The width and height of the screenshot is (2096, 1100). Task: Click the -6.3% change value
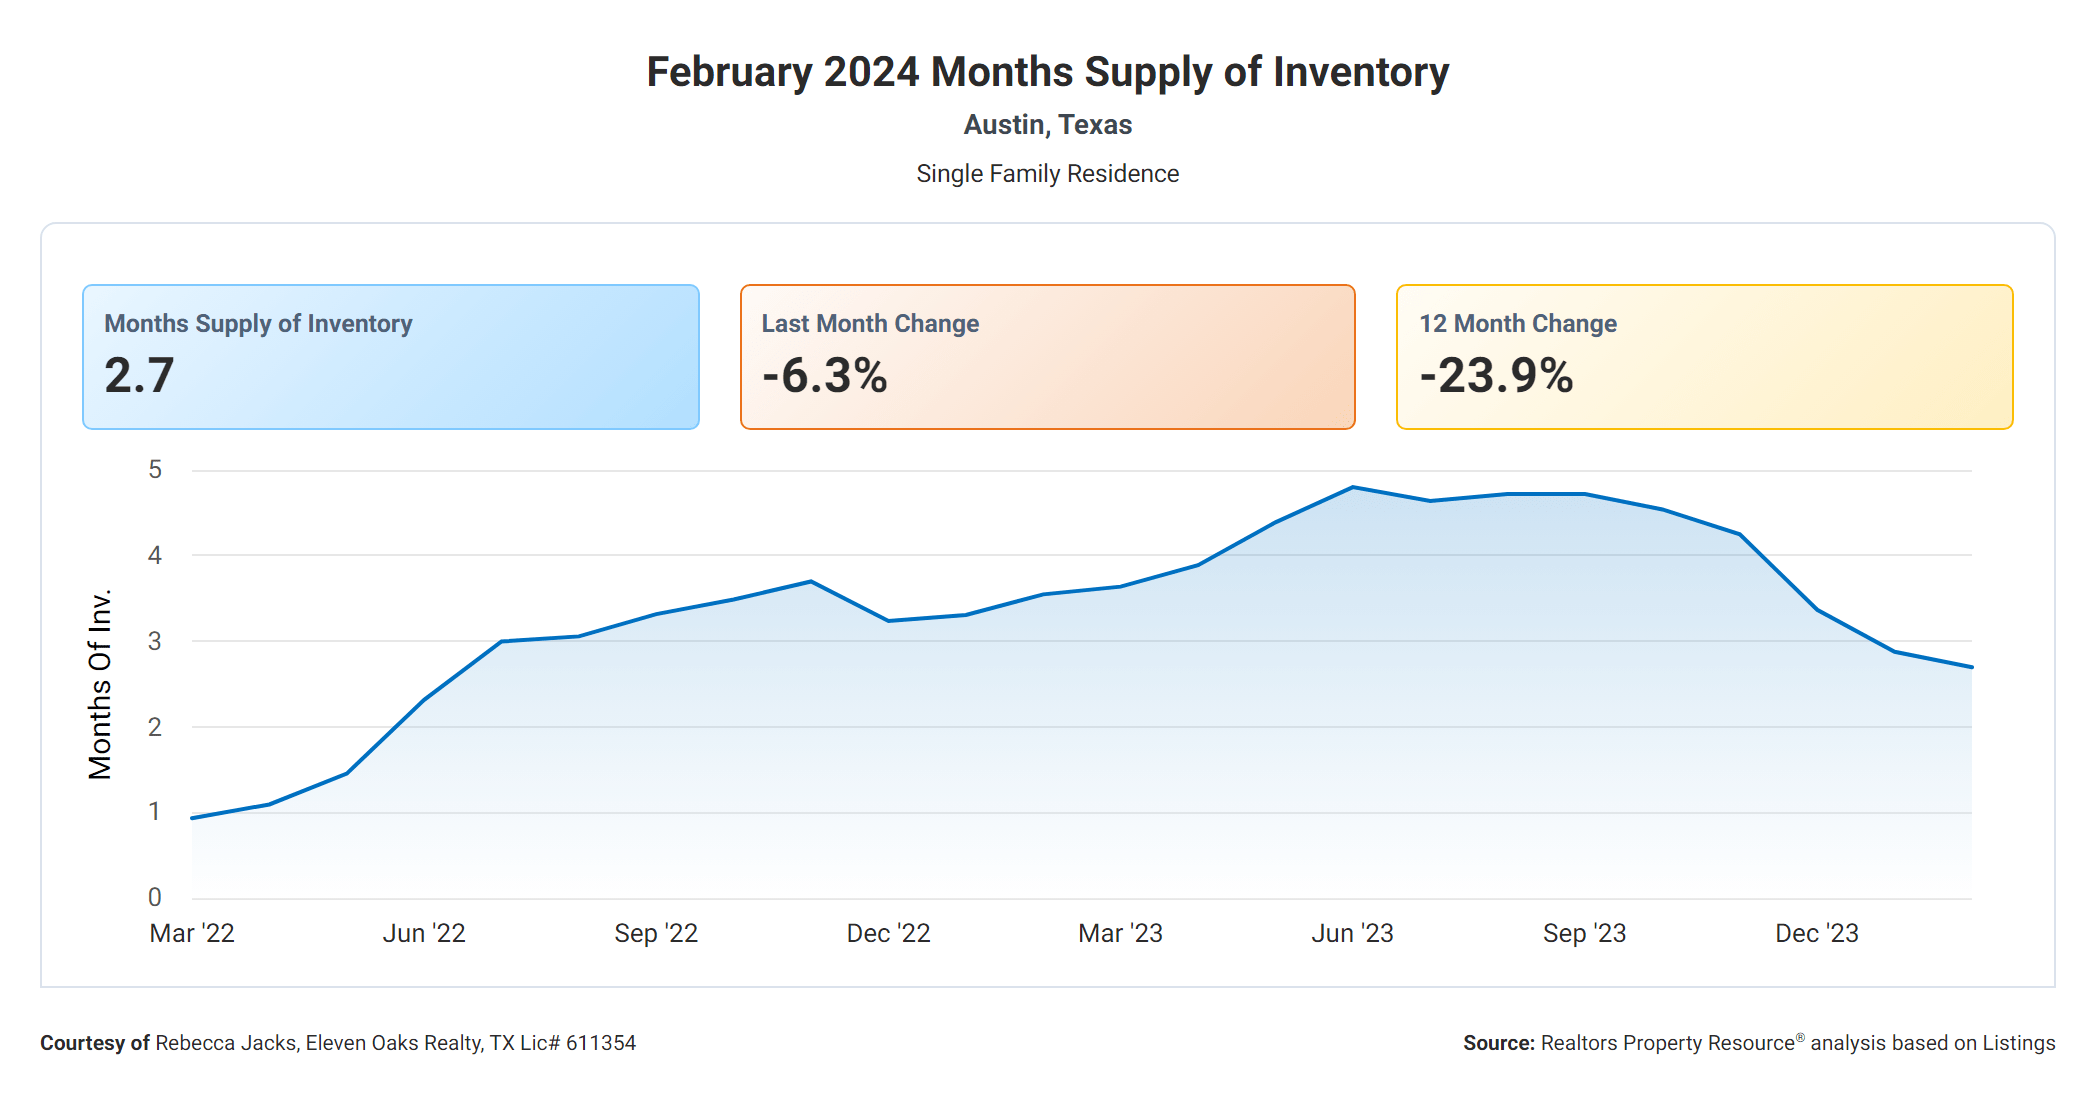point(824,376)
